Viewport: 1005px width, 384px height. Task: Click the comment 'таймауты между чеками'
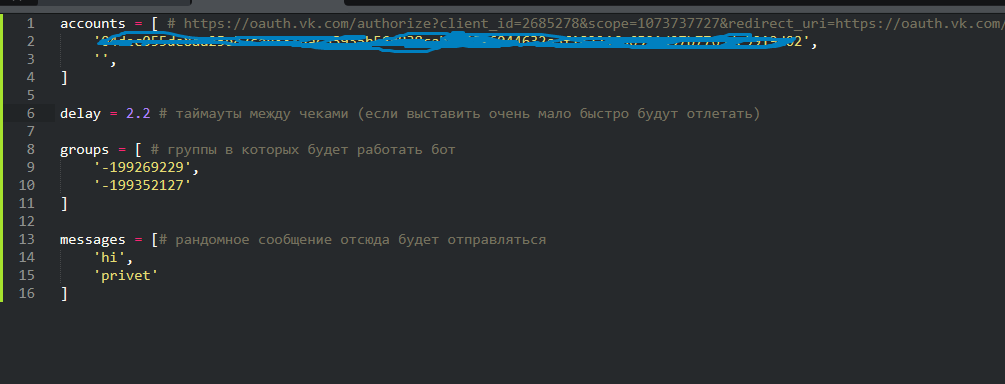(262, 114)
